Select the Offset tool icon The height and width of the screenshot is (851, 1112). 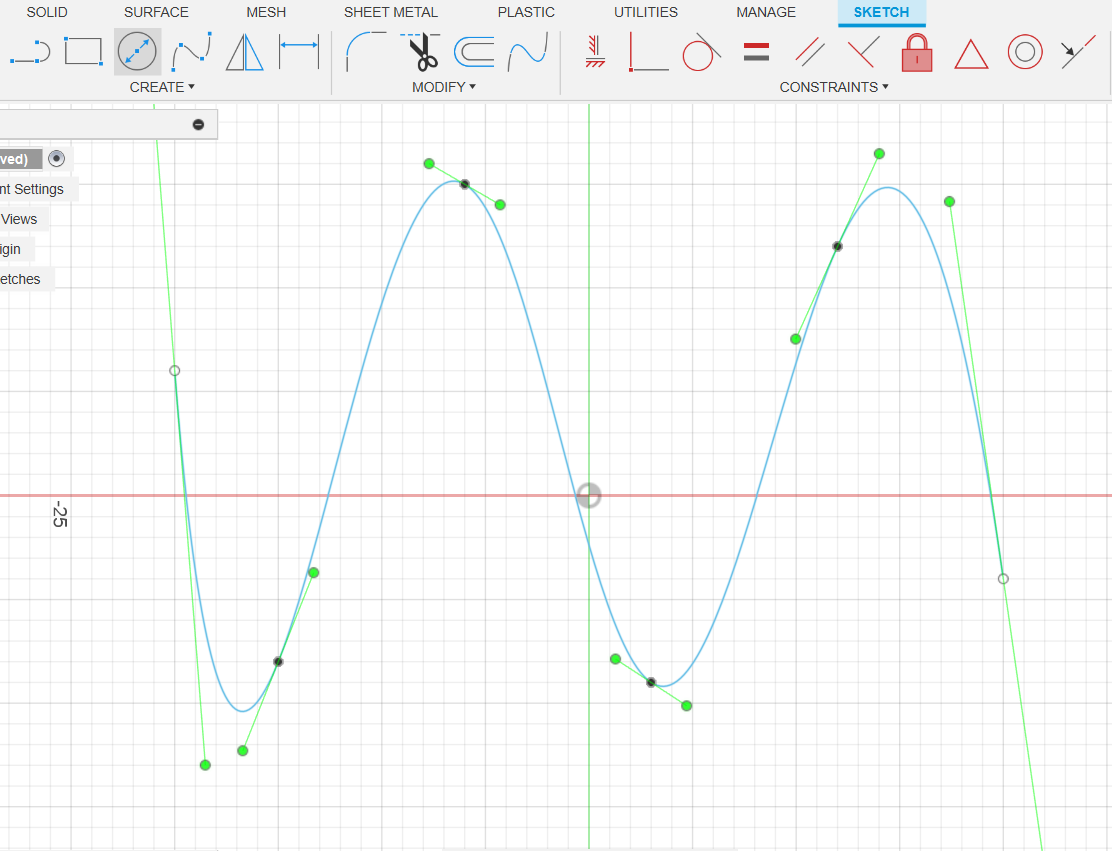[474, 52]
